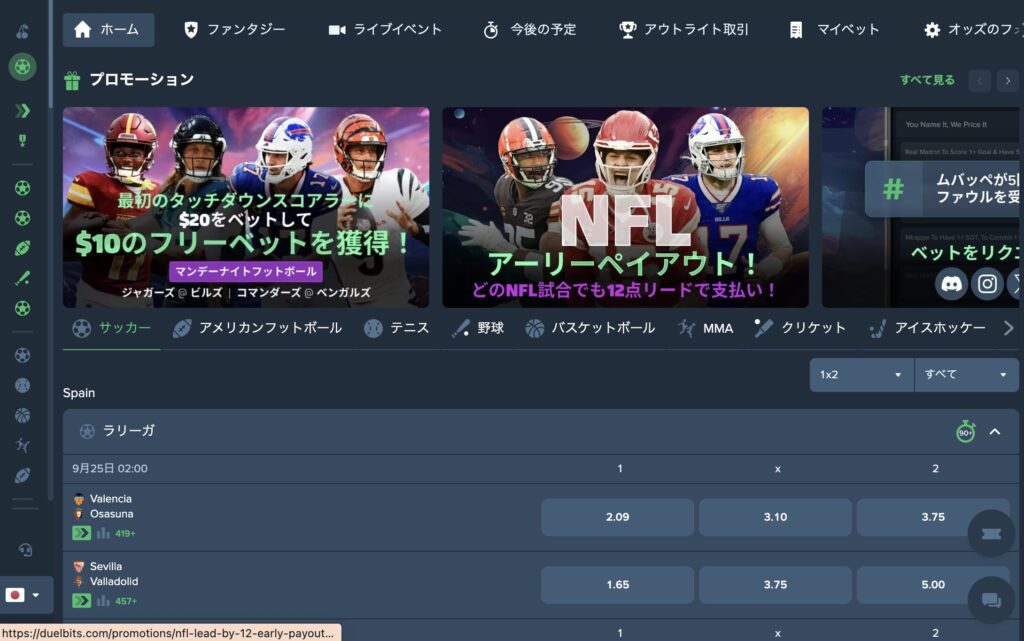Click the green hashtag icon on promo card
Screen dimensions: 1024x641
tap(893, 189)
